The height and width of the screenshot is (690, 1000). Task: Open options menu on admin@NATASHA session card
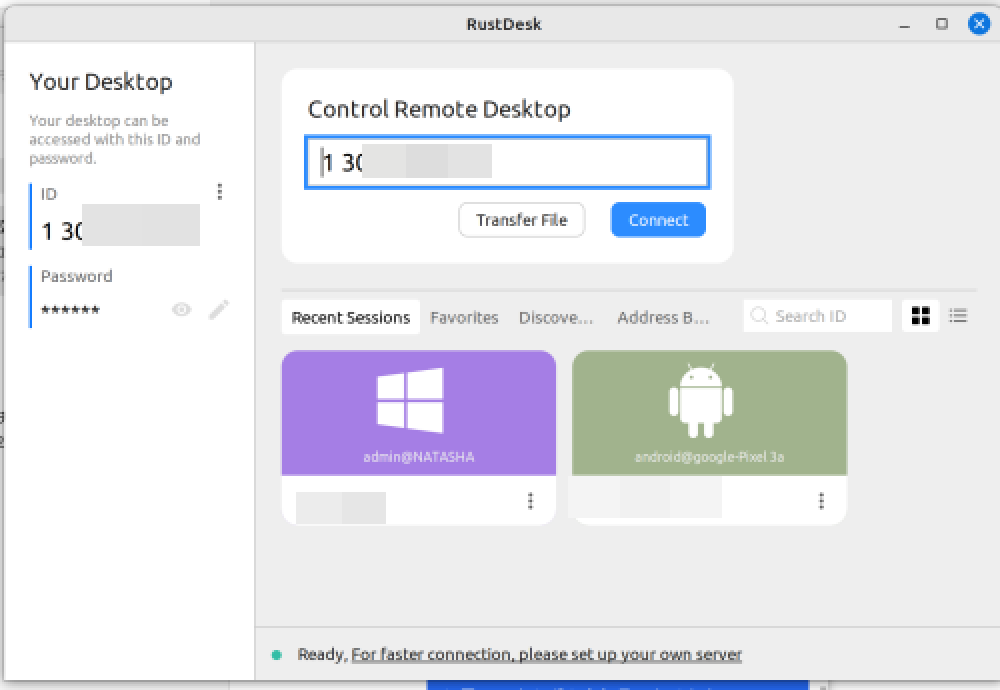pos(531,500)
